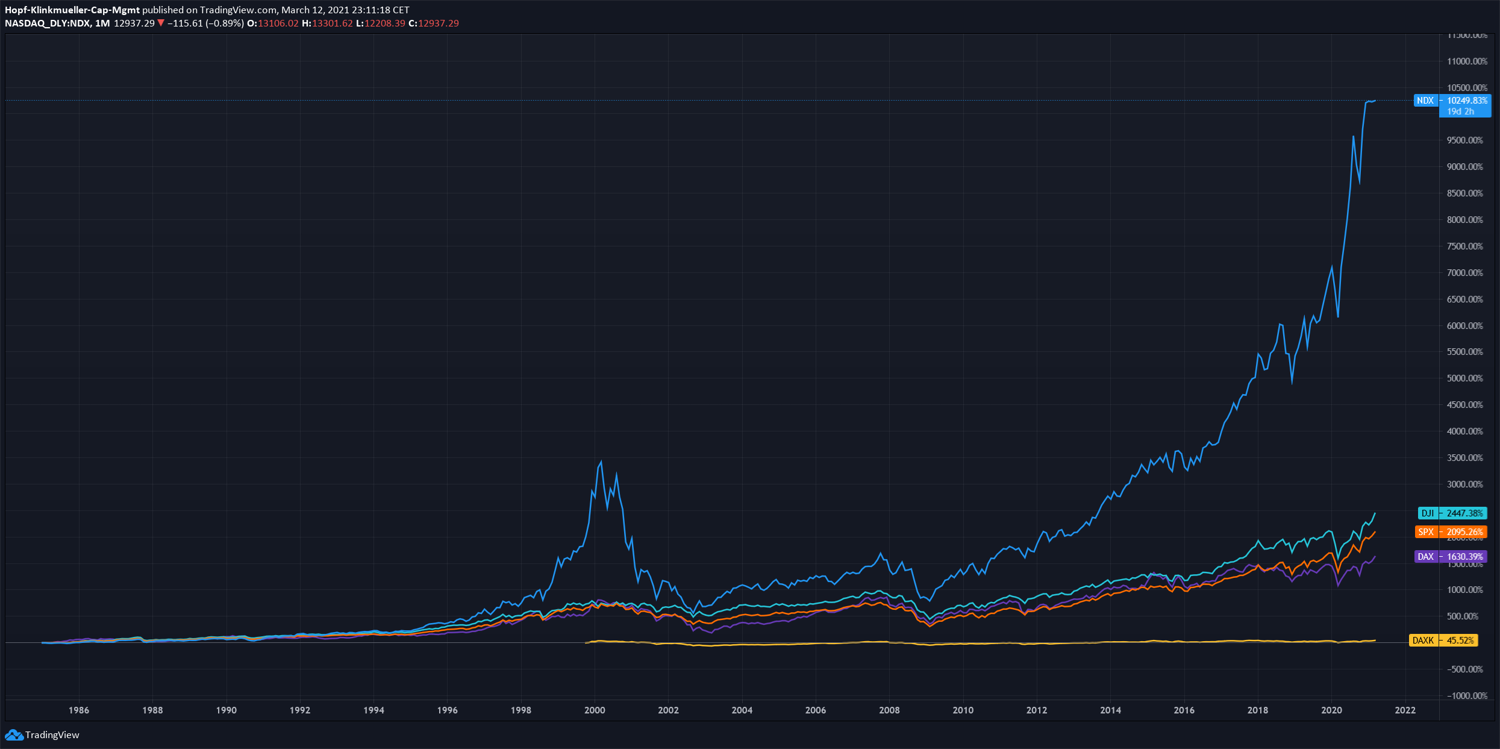Click the NDX value 10249.83%
The height and width of the screenshot is (749, 1500).
click(1468, 101)
